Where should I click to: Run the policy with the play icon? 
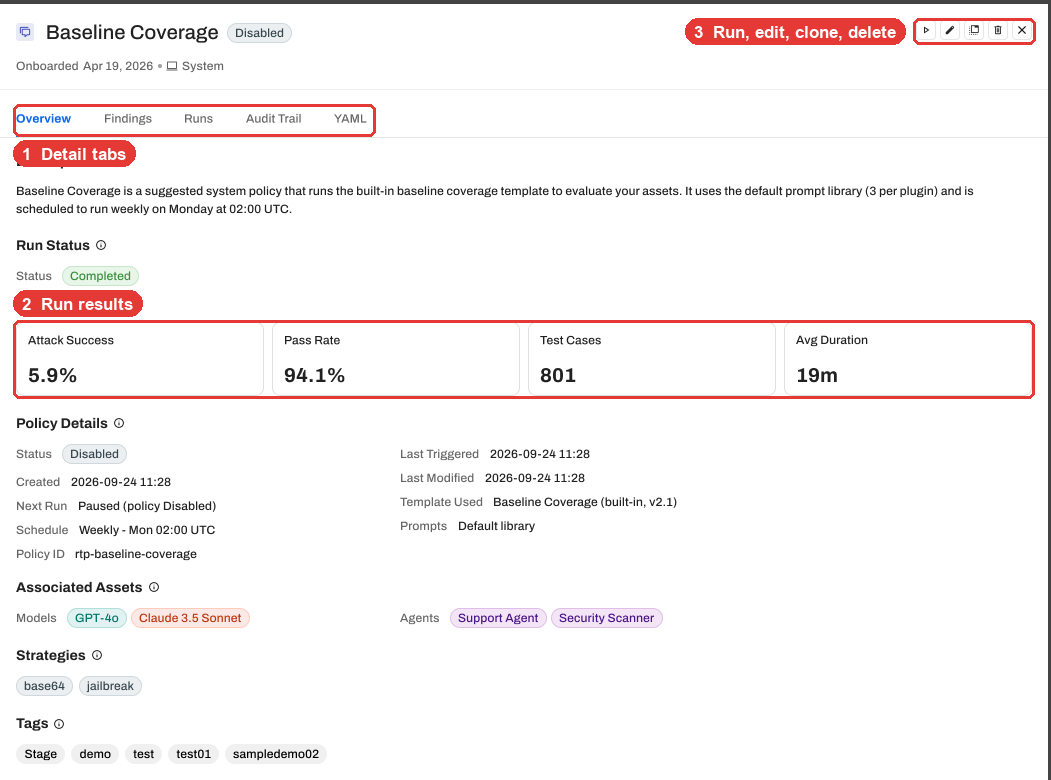click(926, 31)
